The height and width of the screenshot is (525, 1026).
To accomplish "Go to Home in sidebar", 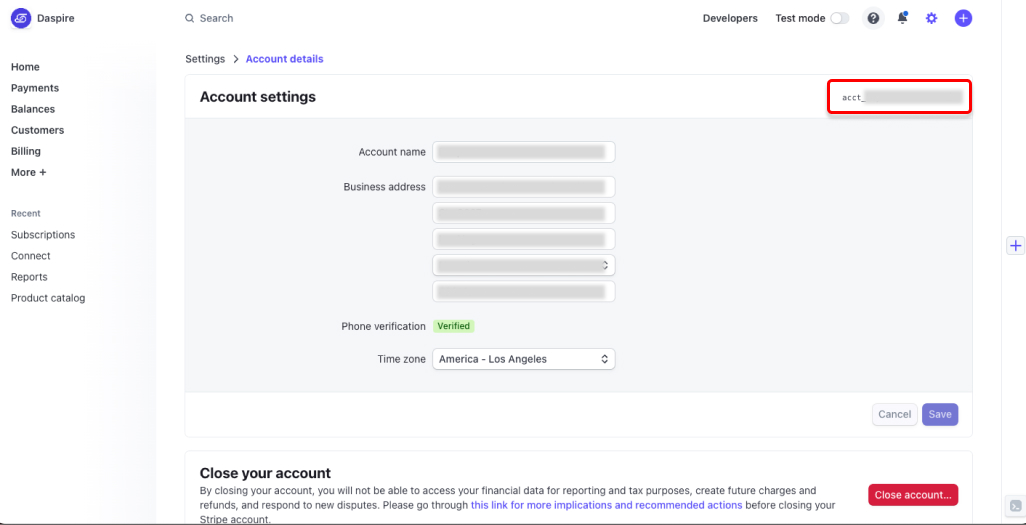I will [25, 67].
